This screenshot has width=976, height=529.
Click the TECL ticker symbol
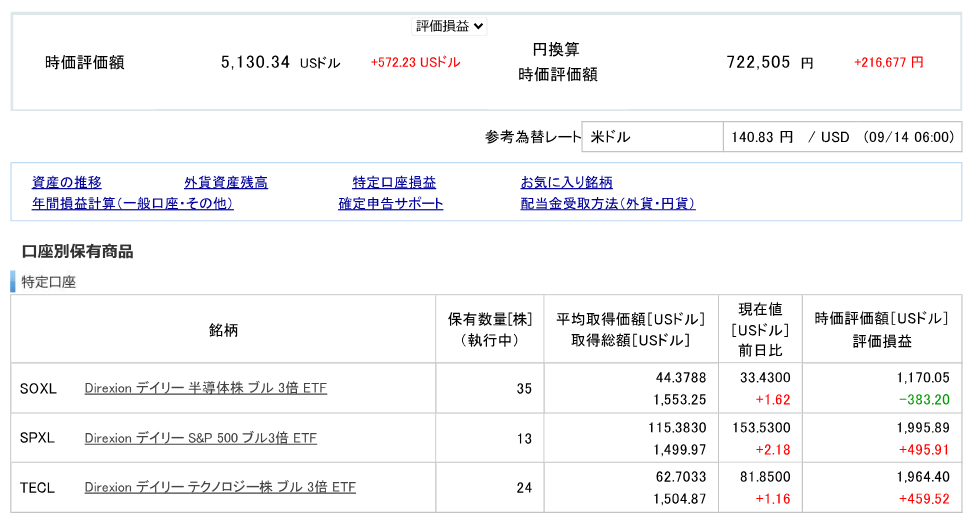point(37,488)
